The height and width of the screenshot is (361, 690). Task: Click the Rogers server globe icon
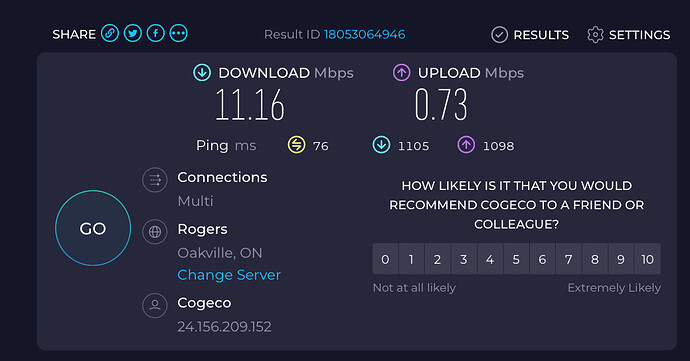[x=155, y=232]
